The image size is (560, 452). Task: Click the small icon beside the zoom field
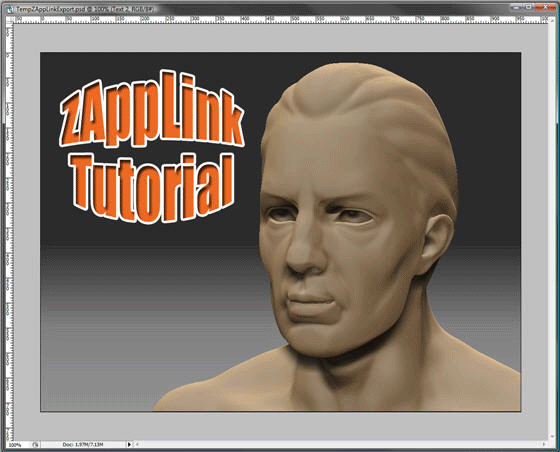point(35,445)
